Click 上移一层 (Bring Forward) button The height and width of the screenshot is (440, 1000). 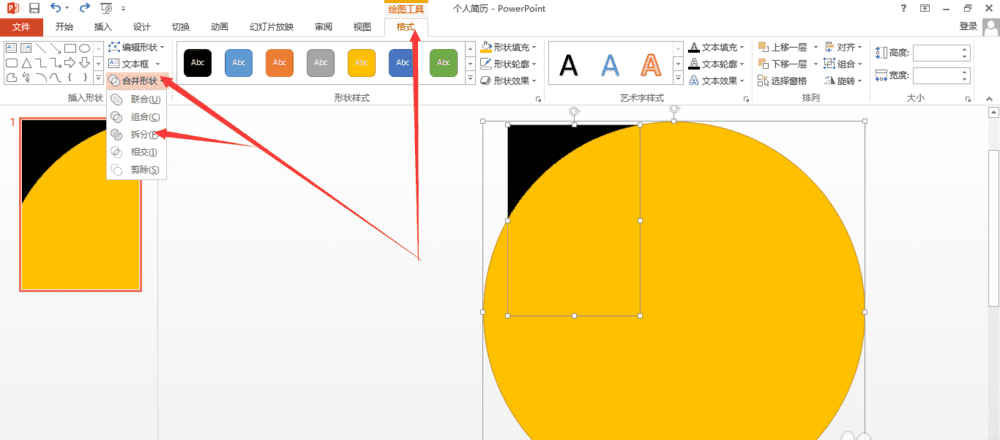(x=783, y=47)
